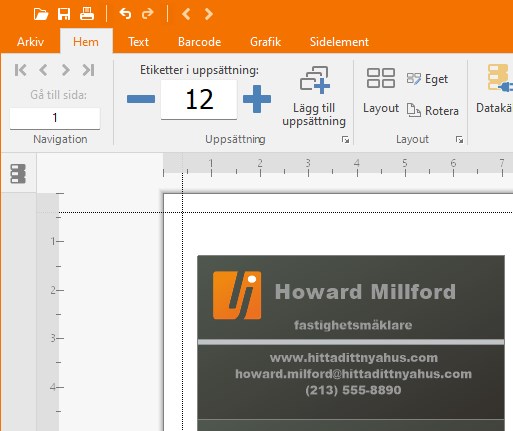The image size is (513, 431).
Task: Go to first page navigation arrow
Action: point(20,70)
